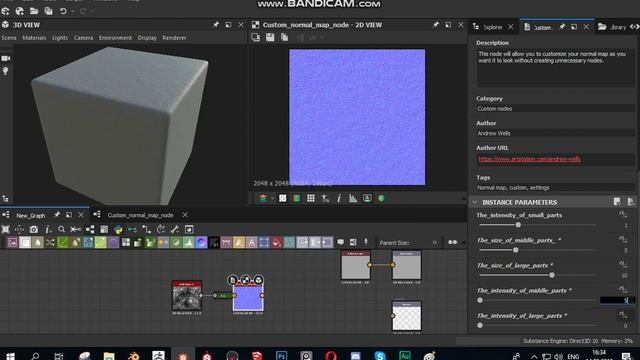Viewport: 640px width, 360px height.
Task: Click the camera icon in 3D view sidebar
Action: click(6, 58)
